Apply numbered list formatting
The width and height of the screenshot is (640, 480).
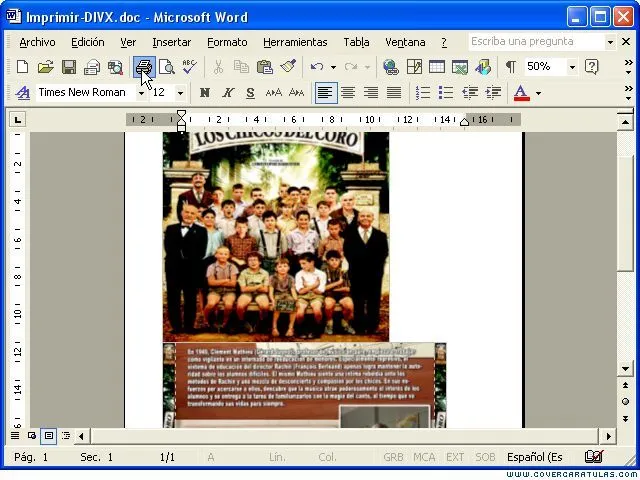422,93
